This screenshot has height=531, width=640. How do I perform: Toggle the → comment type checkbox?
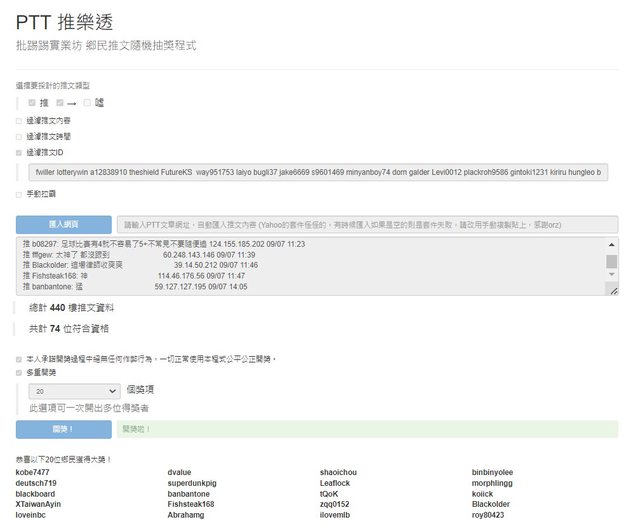60,103
